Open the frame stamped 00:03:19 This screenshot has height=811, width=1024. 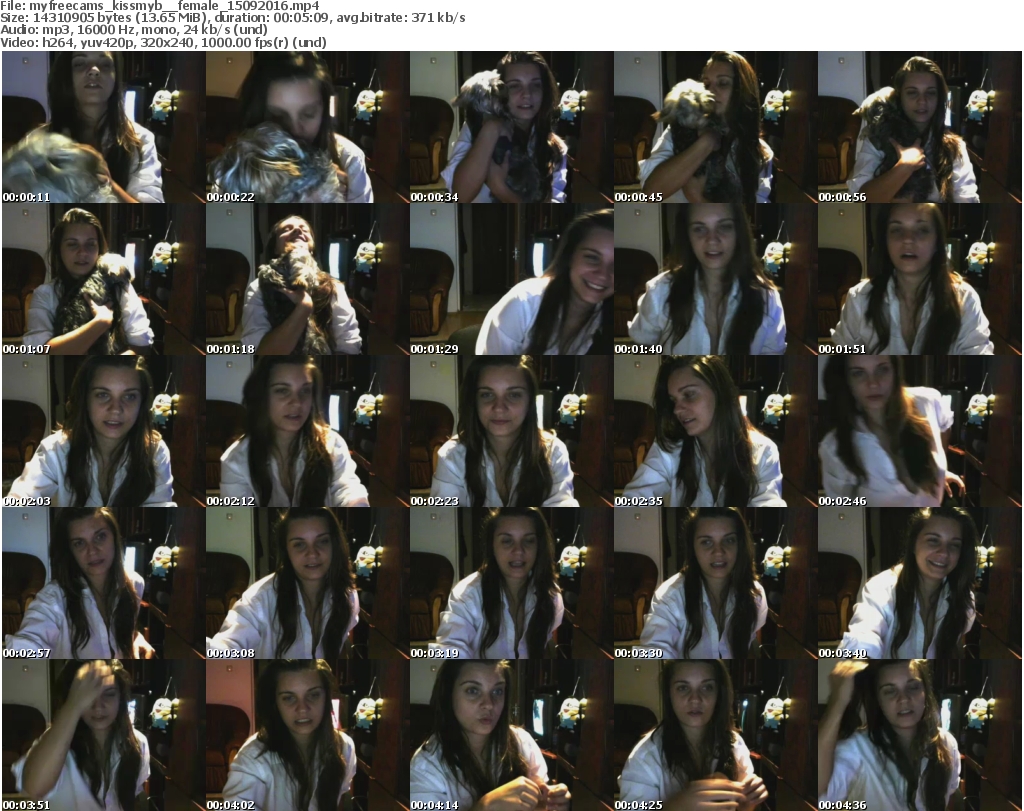click(511, 584)
